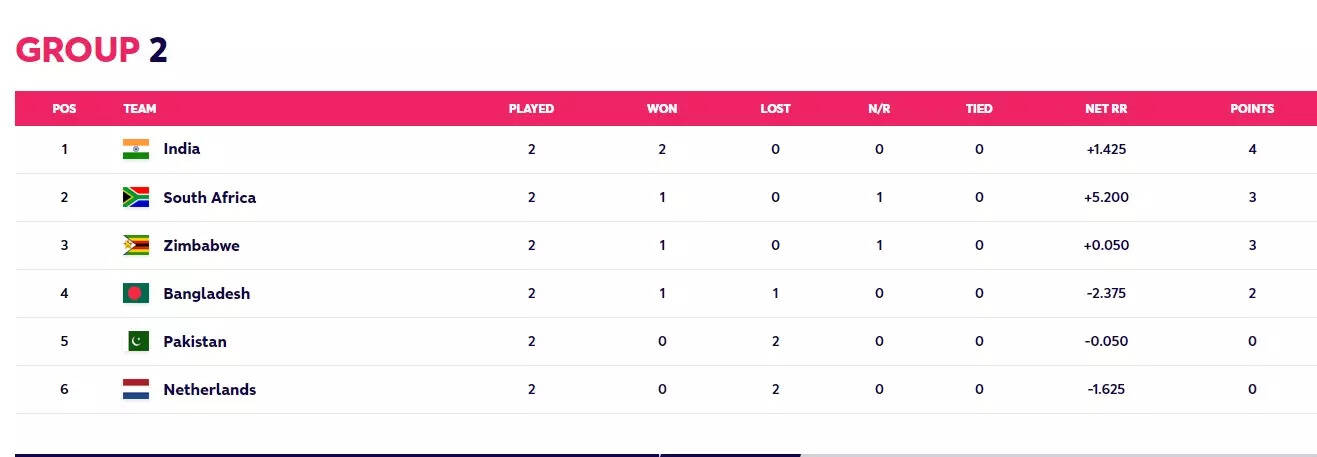Click the Netherlands flag icon

[136, 389]
